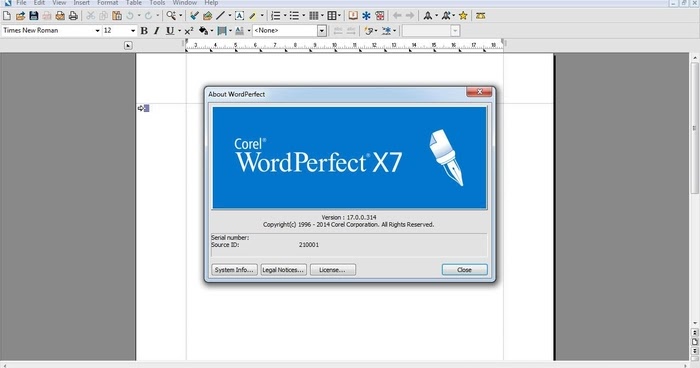Apply bulleted list formatting
This screenshot has height=368, width=700.
(294, 16)
